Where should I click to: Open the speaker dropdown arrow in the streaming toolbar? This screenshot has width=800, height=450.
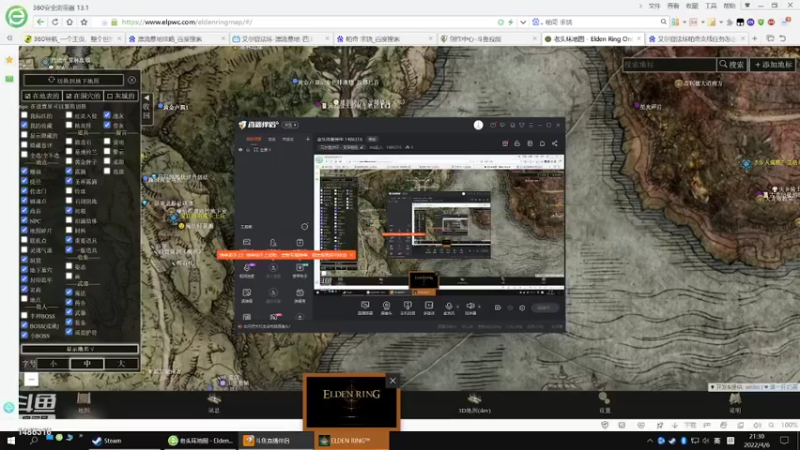point(479,307)
